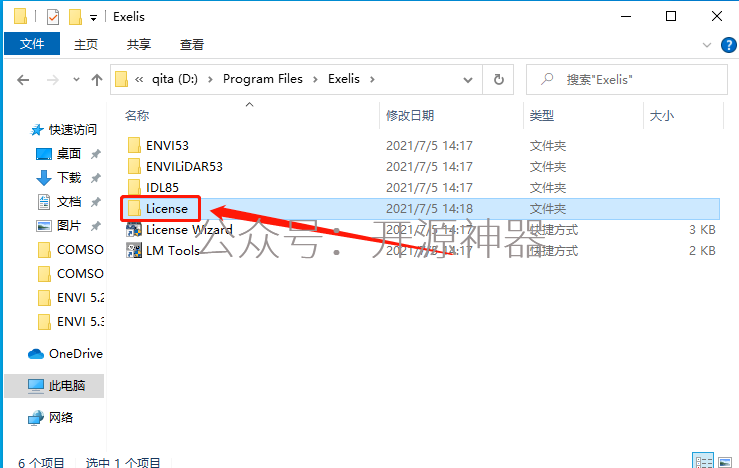Select the License Wizard shortcut icon
The width and height of the screenshot is (739, 468).
tap(134, 230)
